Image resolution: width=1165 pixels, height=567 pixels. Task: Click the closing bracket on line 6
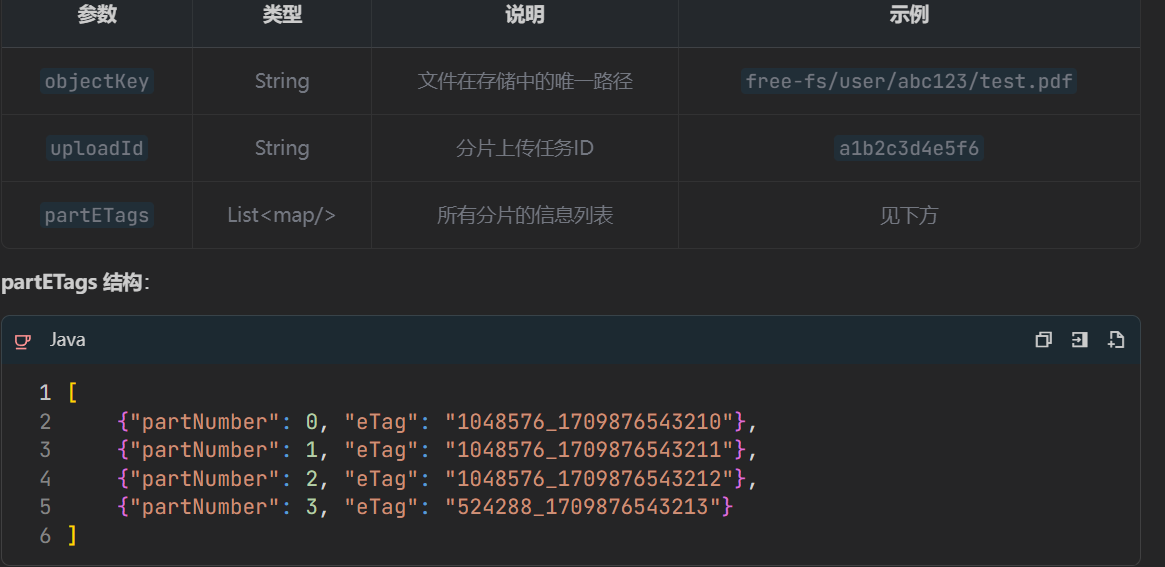pos(72,535)
